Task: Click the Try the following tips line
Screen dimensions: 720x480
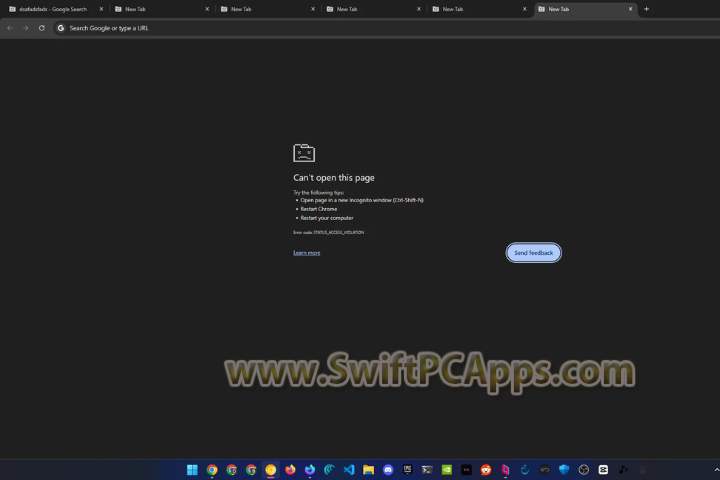Action: 318,192
